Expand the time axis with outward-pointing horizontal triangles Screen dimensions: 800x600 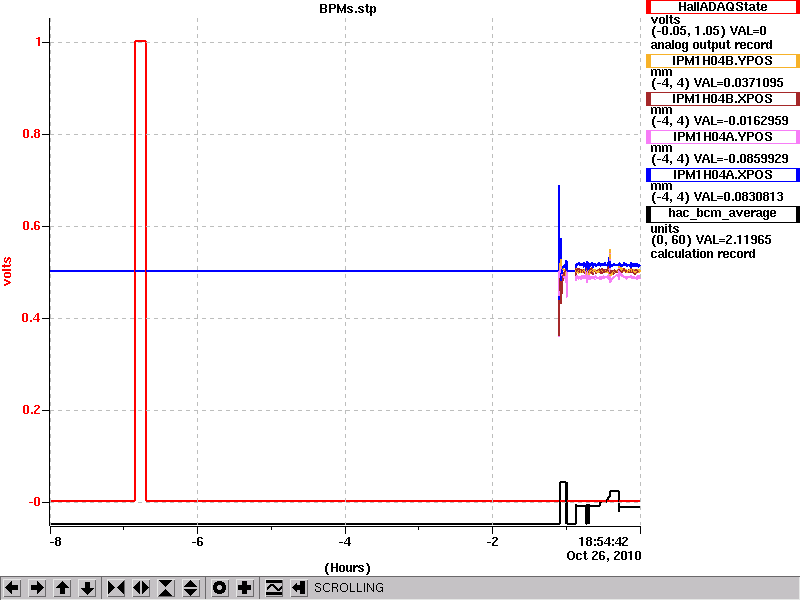click(x=141, y=588)
